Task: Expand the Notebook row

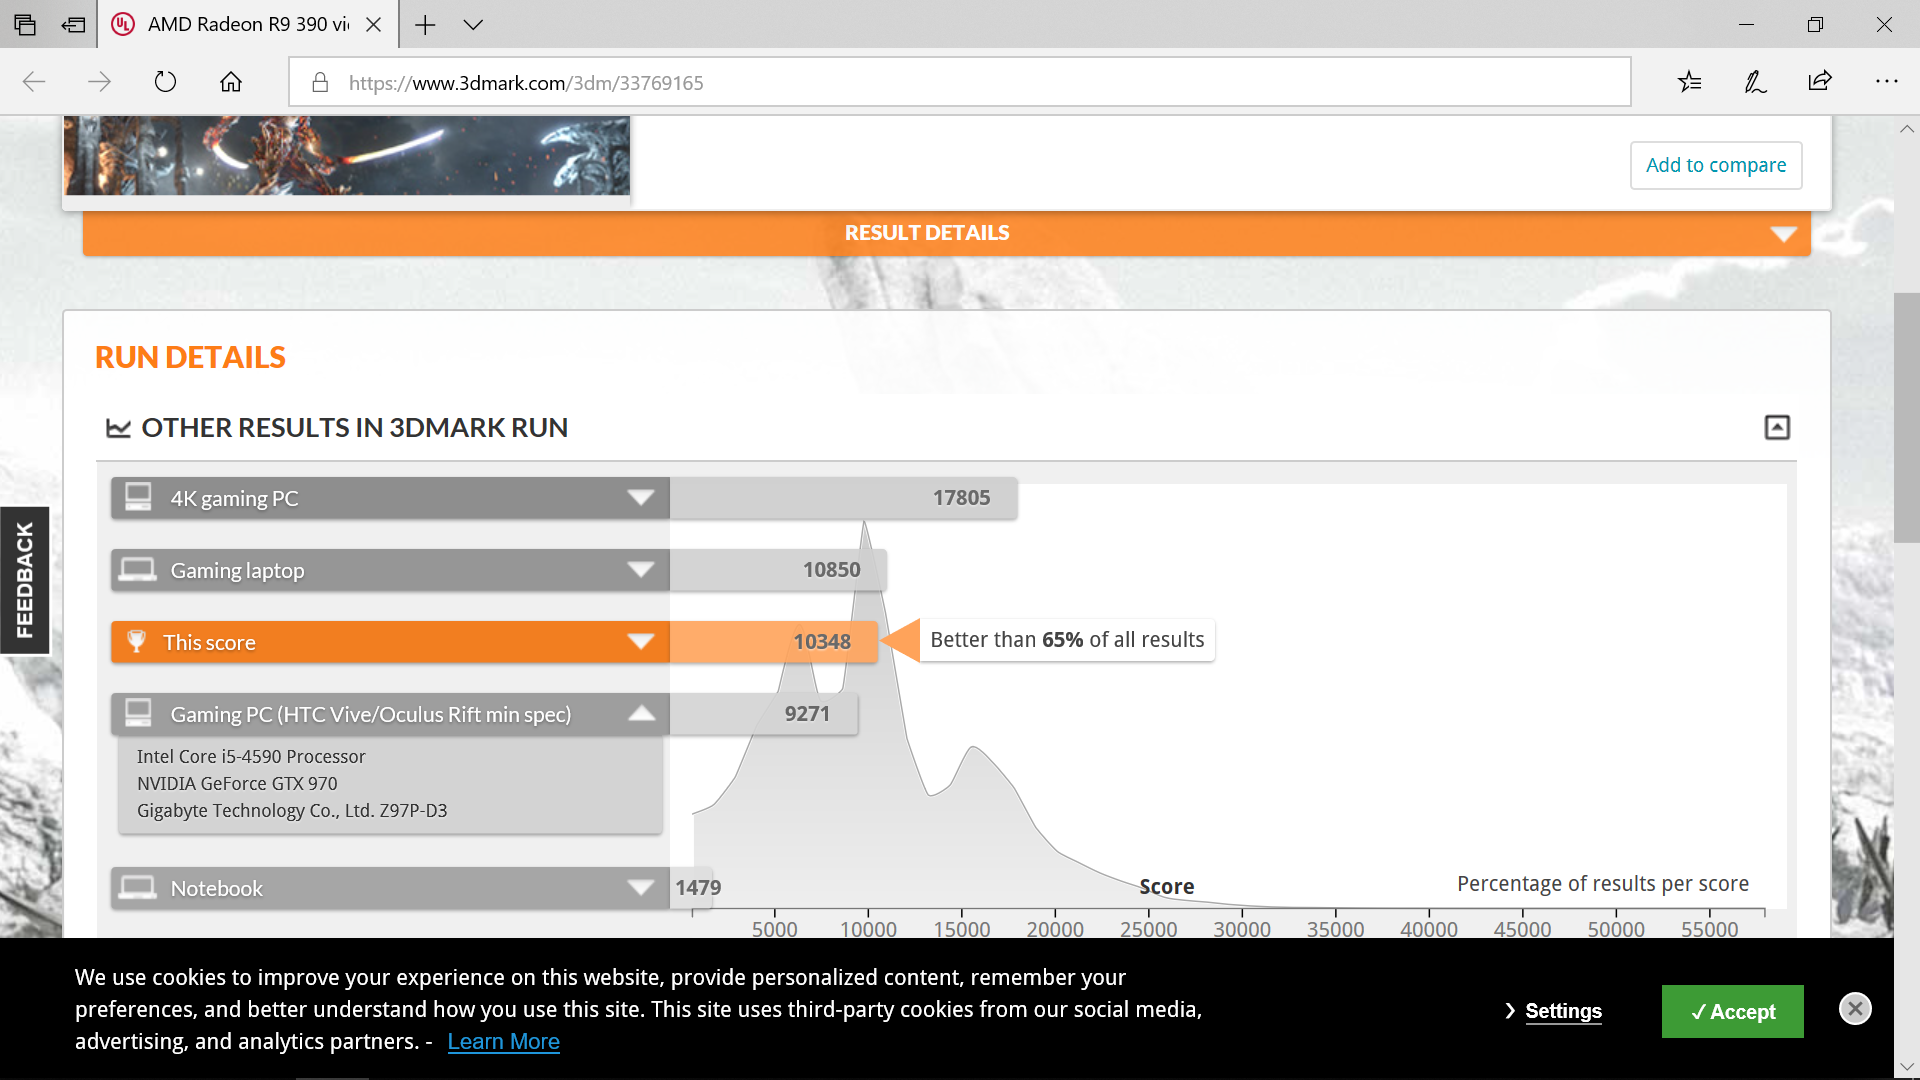Action: pyautogui.click(x=640, y=888)
